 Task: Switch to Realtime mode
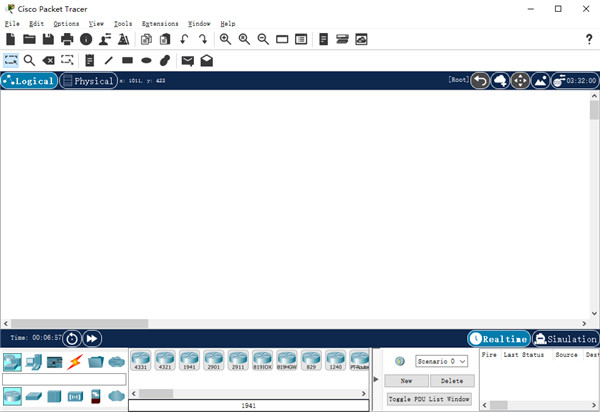497,339
